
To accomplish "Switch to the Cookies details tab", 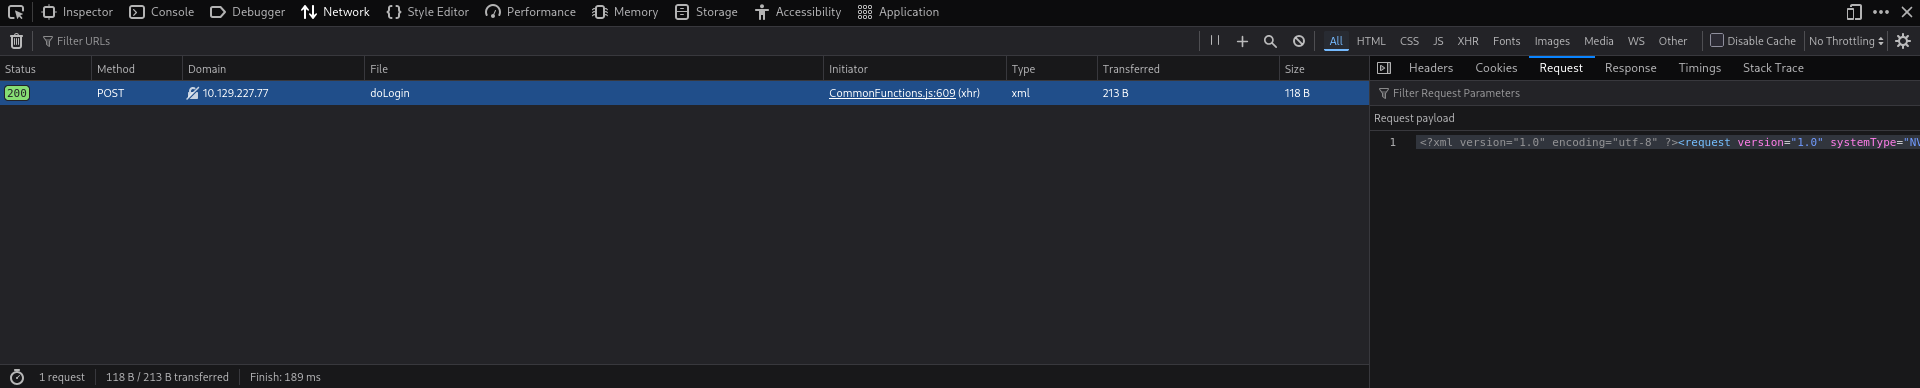I will click(x=1496, y=68).
